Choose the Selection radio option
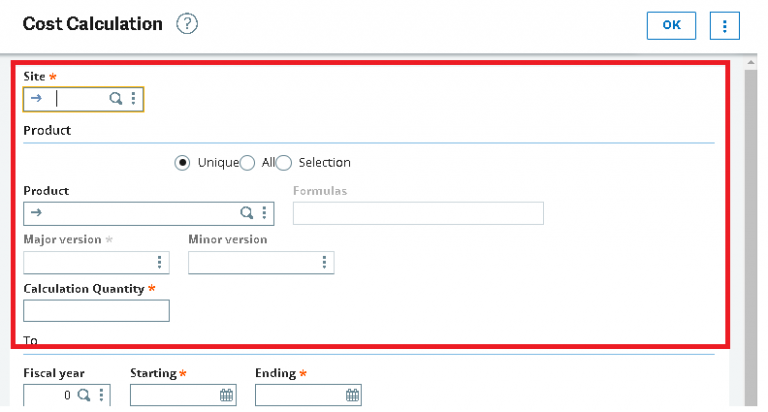This screenshot has height=412, width=768. pyautogui.click(x=284, y=163)
